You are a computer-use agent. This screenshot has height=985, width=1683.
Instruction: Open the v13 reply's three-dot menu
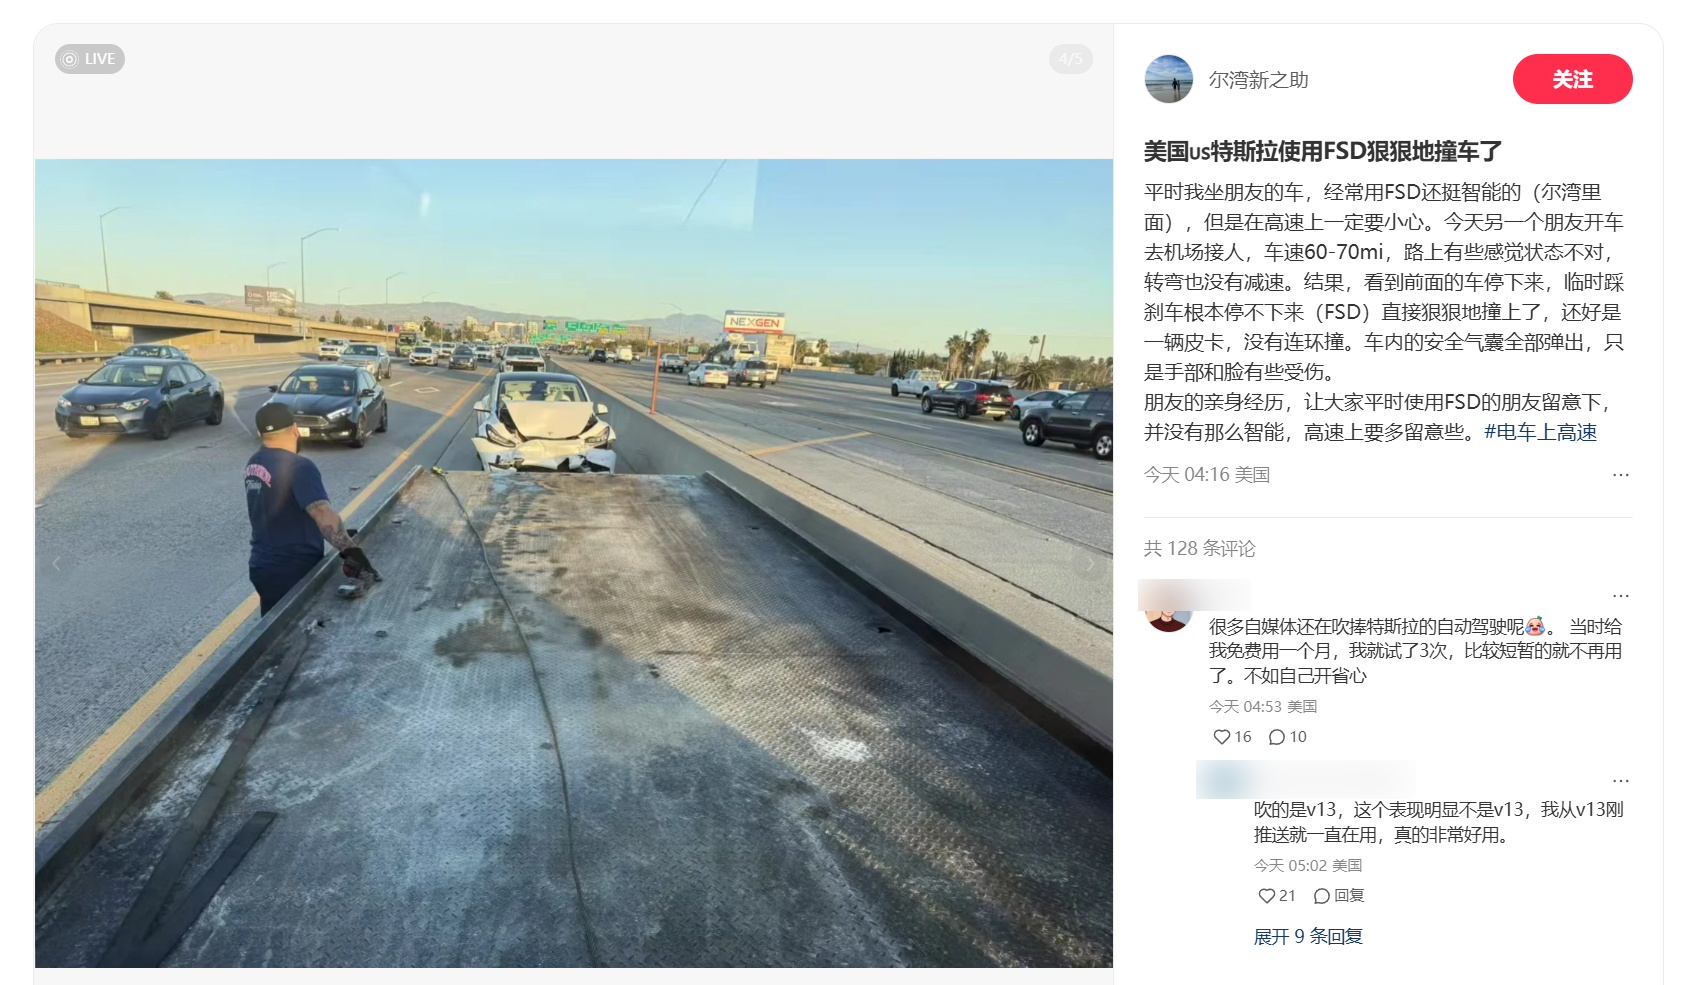pyautogui.click(x=1621, y=780)
